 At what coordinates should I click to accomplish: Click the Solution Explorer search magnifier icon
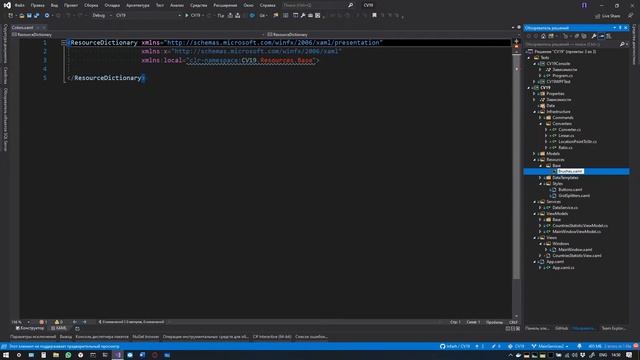click(x=622, y=44)
